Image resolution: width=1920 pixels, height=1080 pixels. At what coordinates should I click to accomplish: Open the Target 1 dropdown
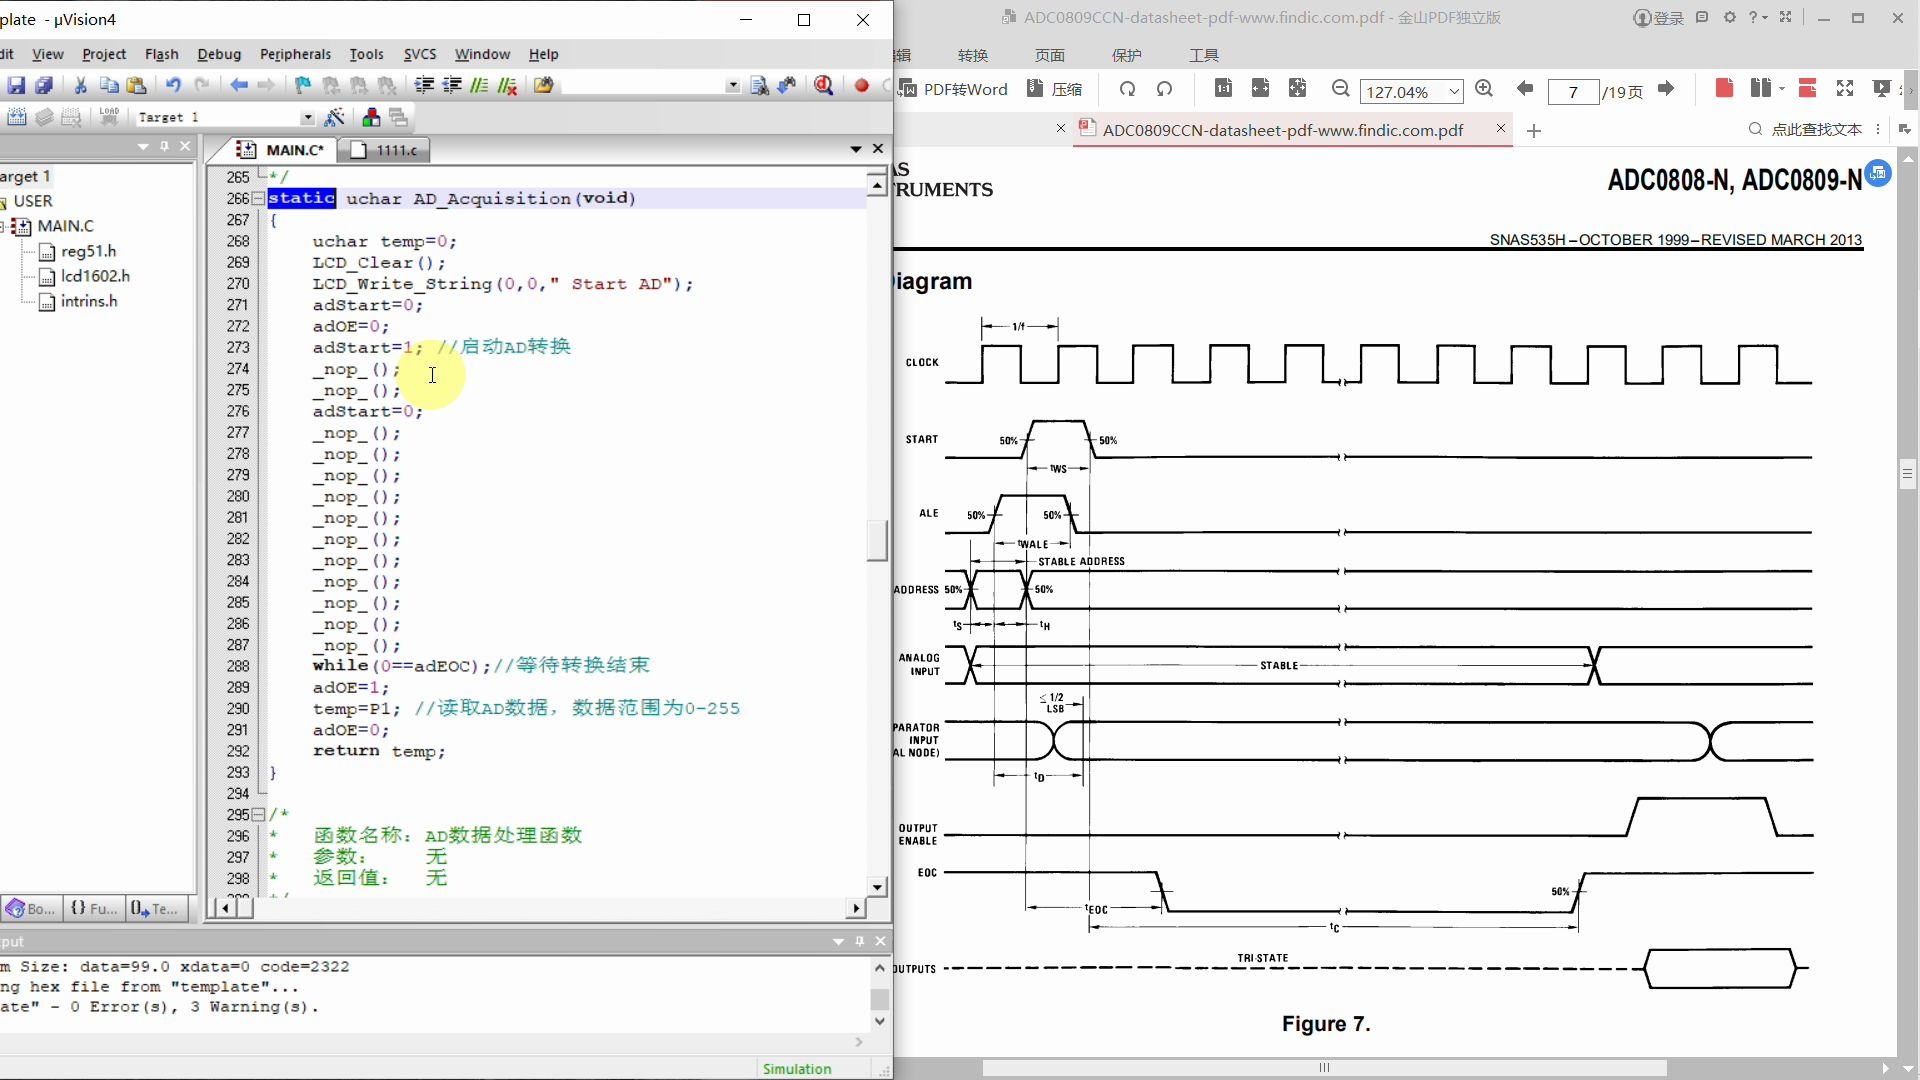click(x=307, y=118)
